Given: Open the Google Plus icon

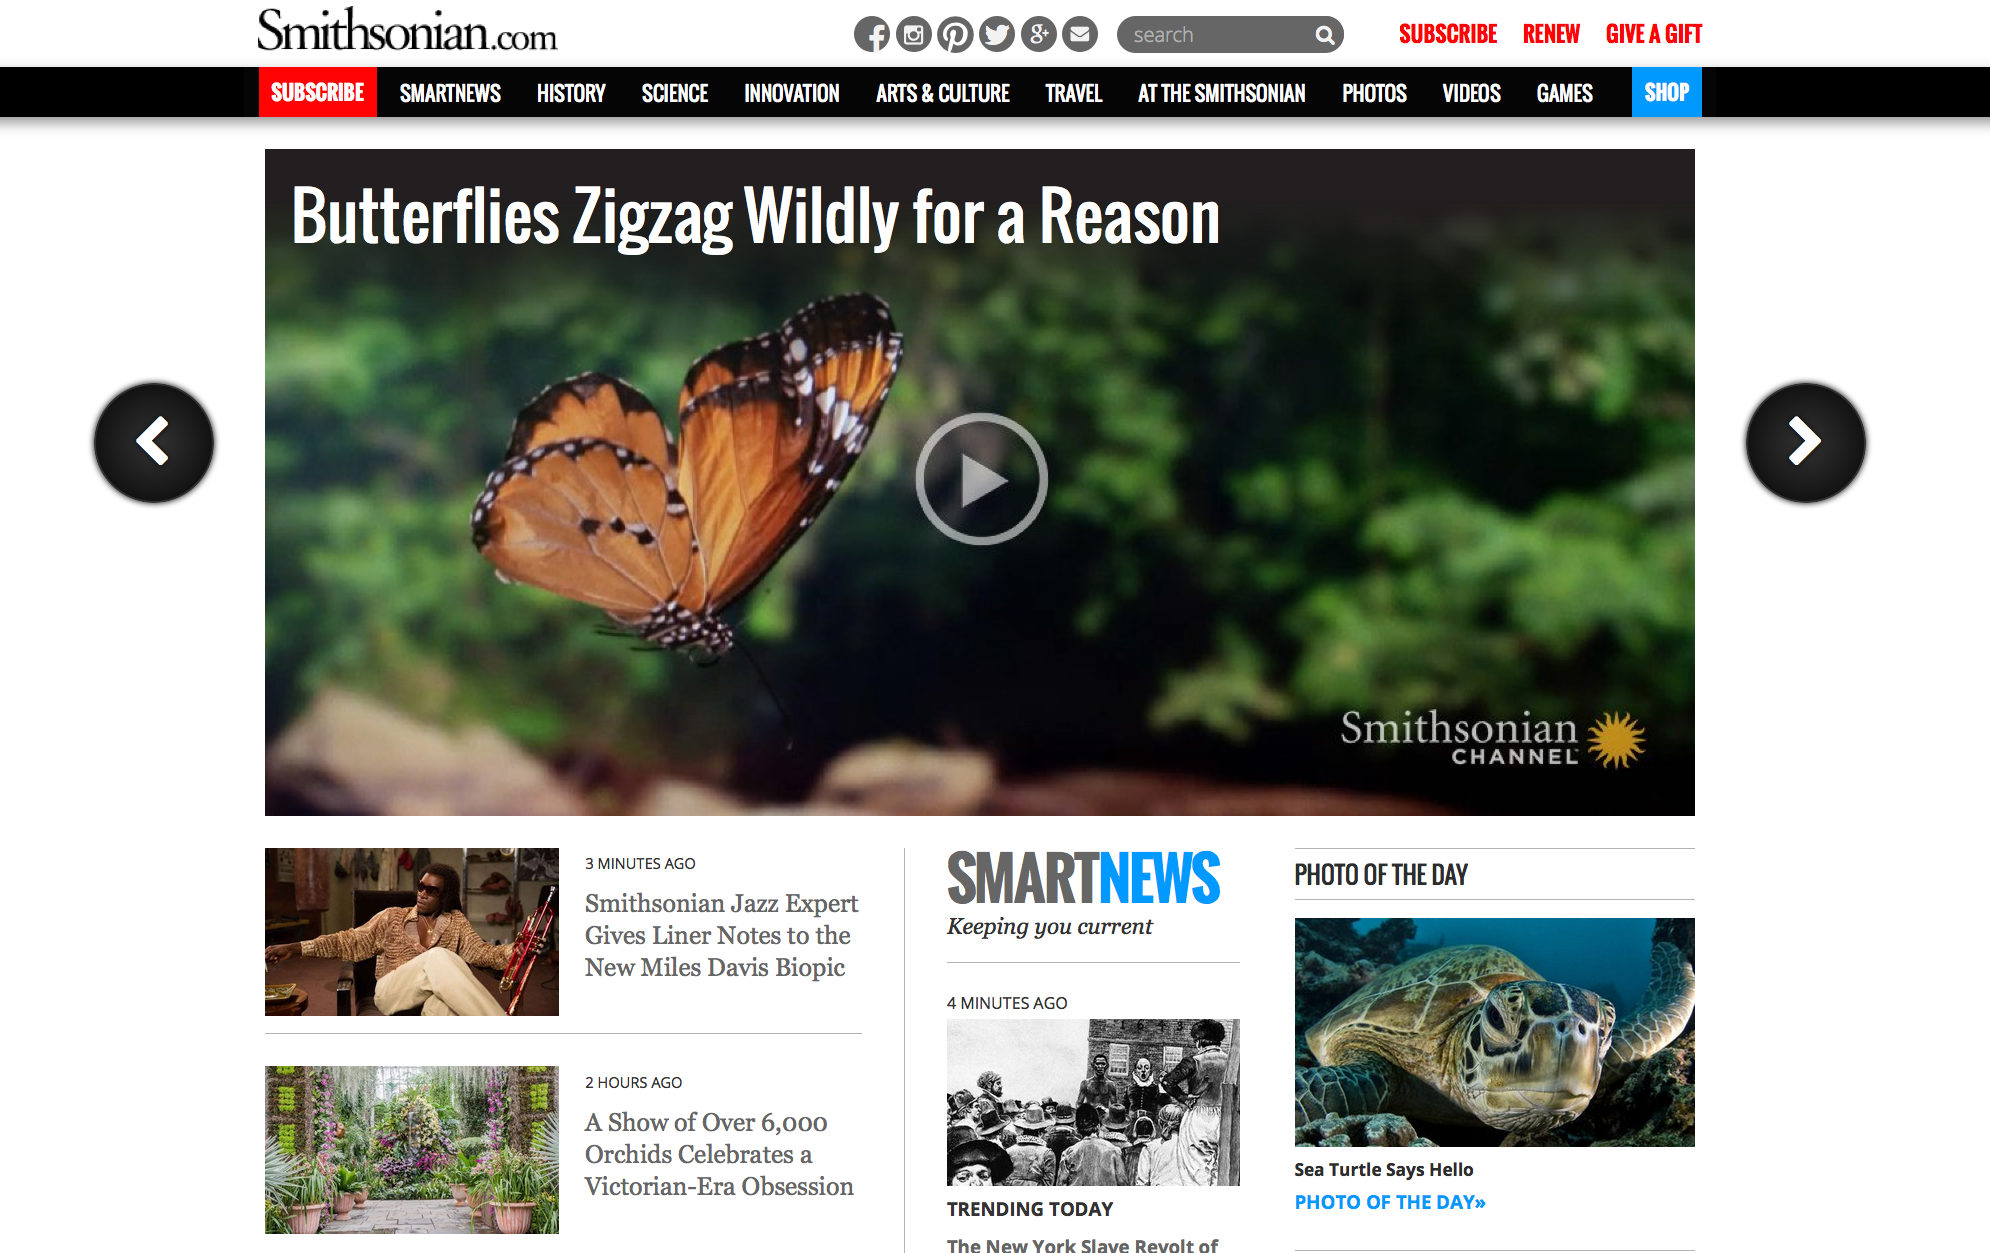Looking at the screenshot, I should click(x=1038, y=35).
